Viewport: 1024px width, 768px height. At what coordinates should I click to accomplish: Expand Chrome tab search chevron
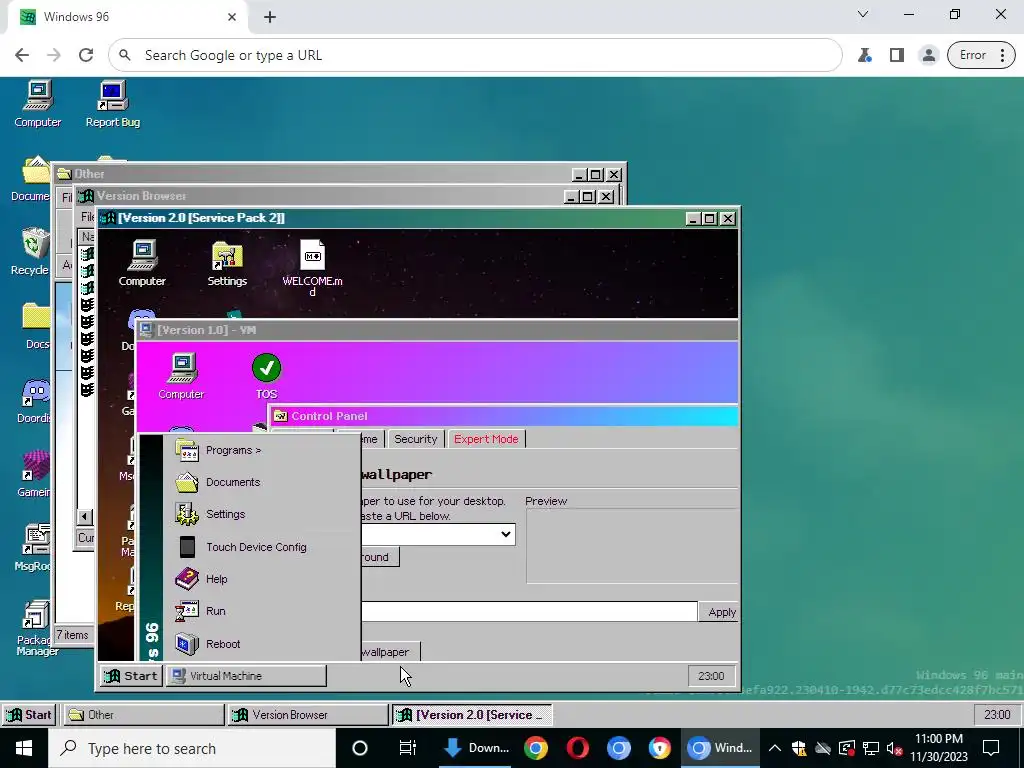[863, 14]
